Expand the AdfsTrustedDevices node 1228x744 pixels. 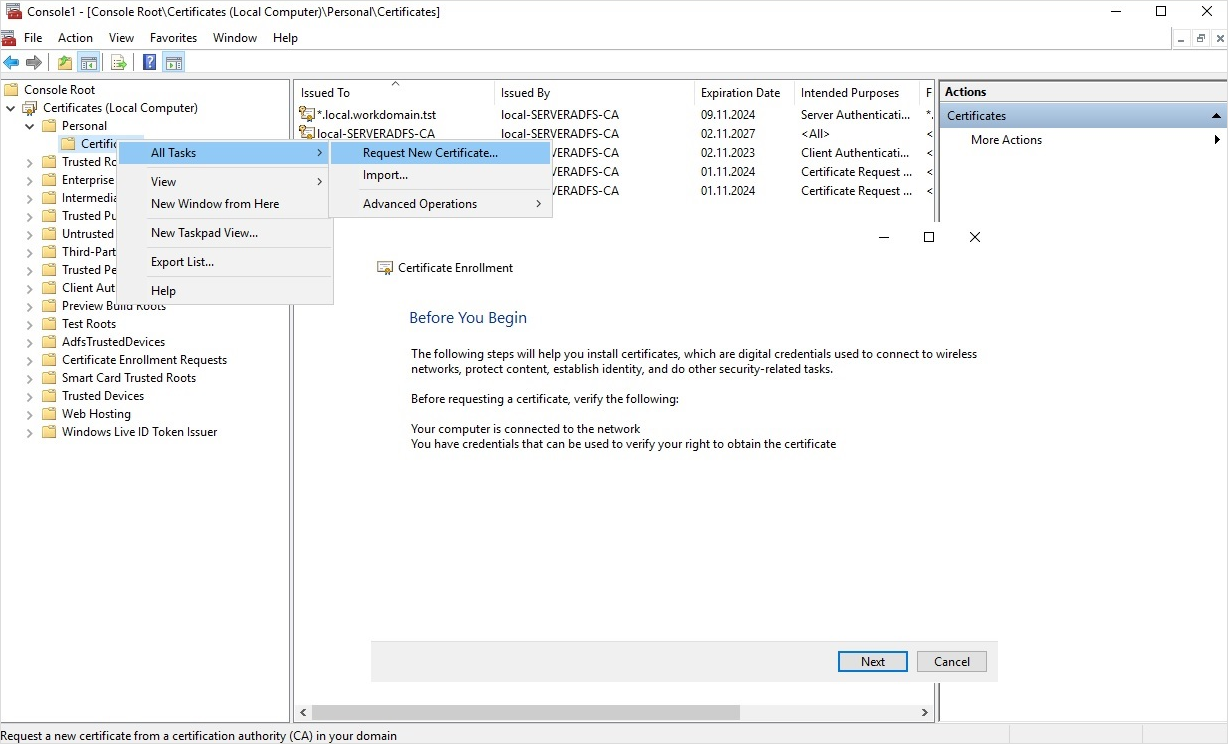tap(30, 342)
